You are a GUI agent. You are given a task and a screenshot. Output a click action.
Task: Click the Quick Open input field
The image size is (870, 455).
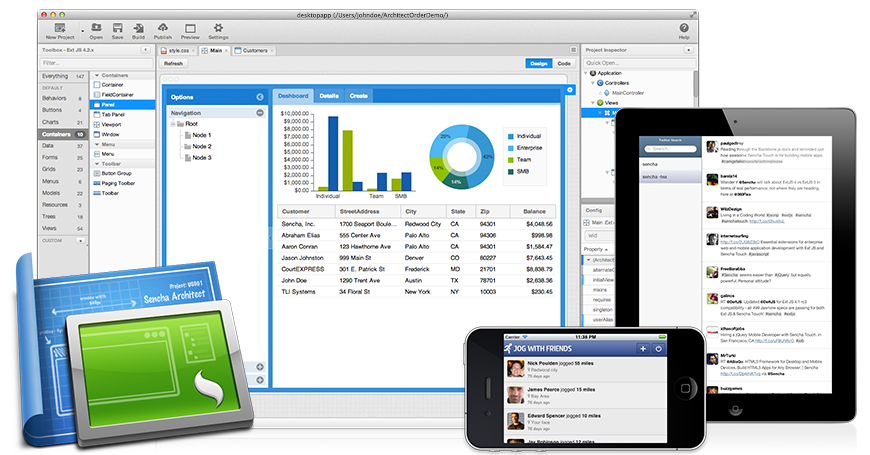[639, 63]
